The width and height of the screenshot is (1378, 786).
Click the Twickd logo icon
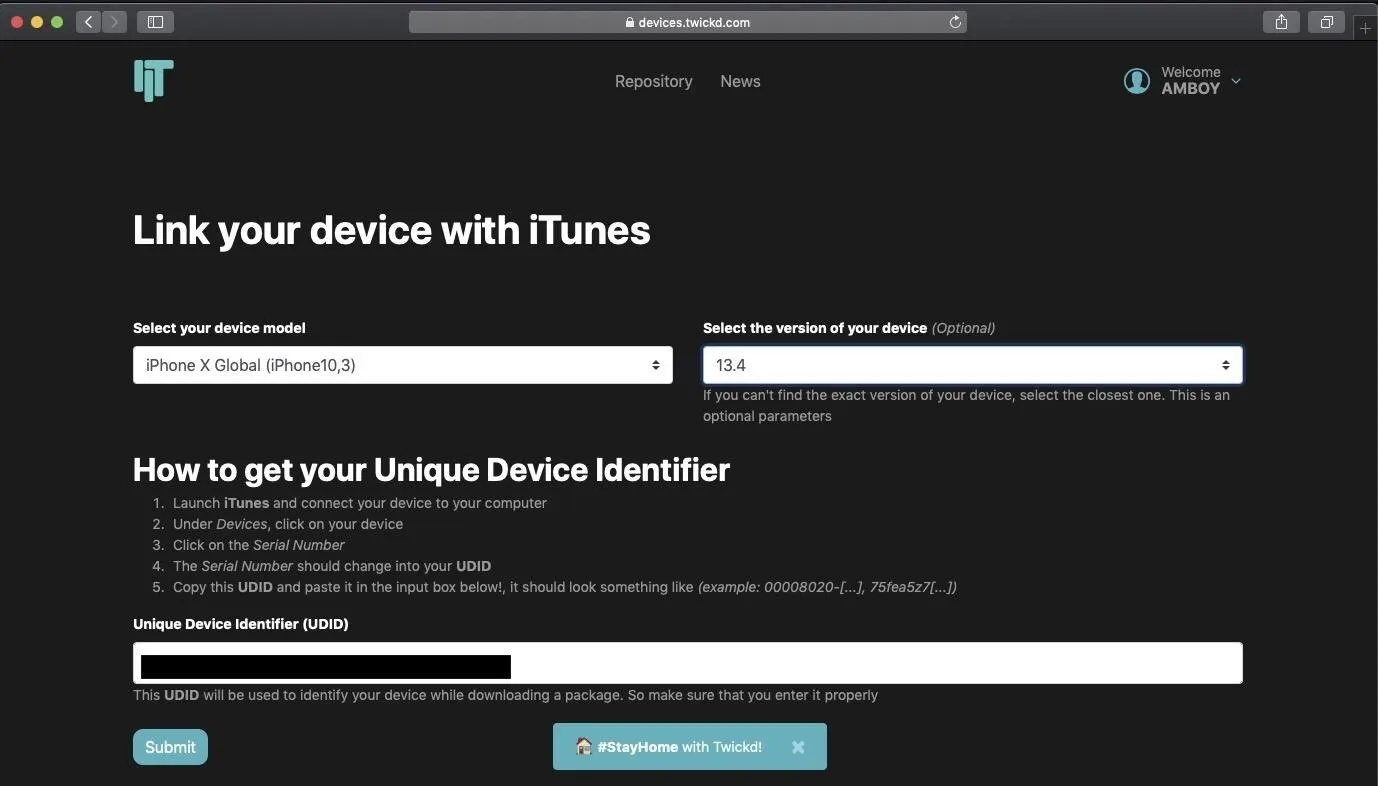(x=154, y=80)
